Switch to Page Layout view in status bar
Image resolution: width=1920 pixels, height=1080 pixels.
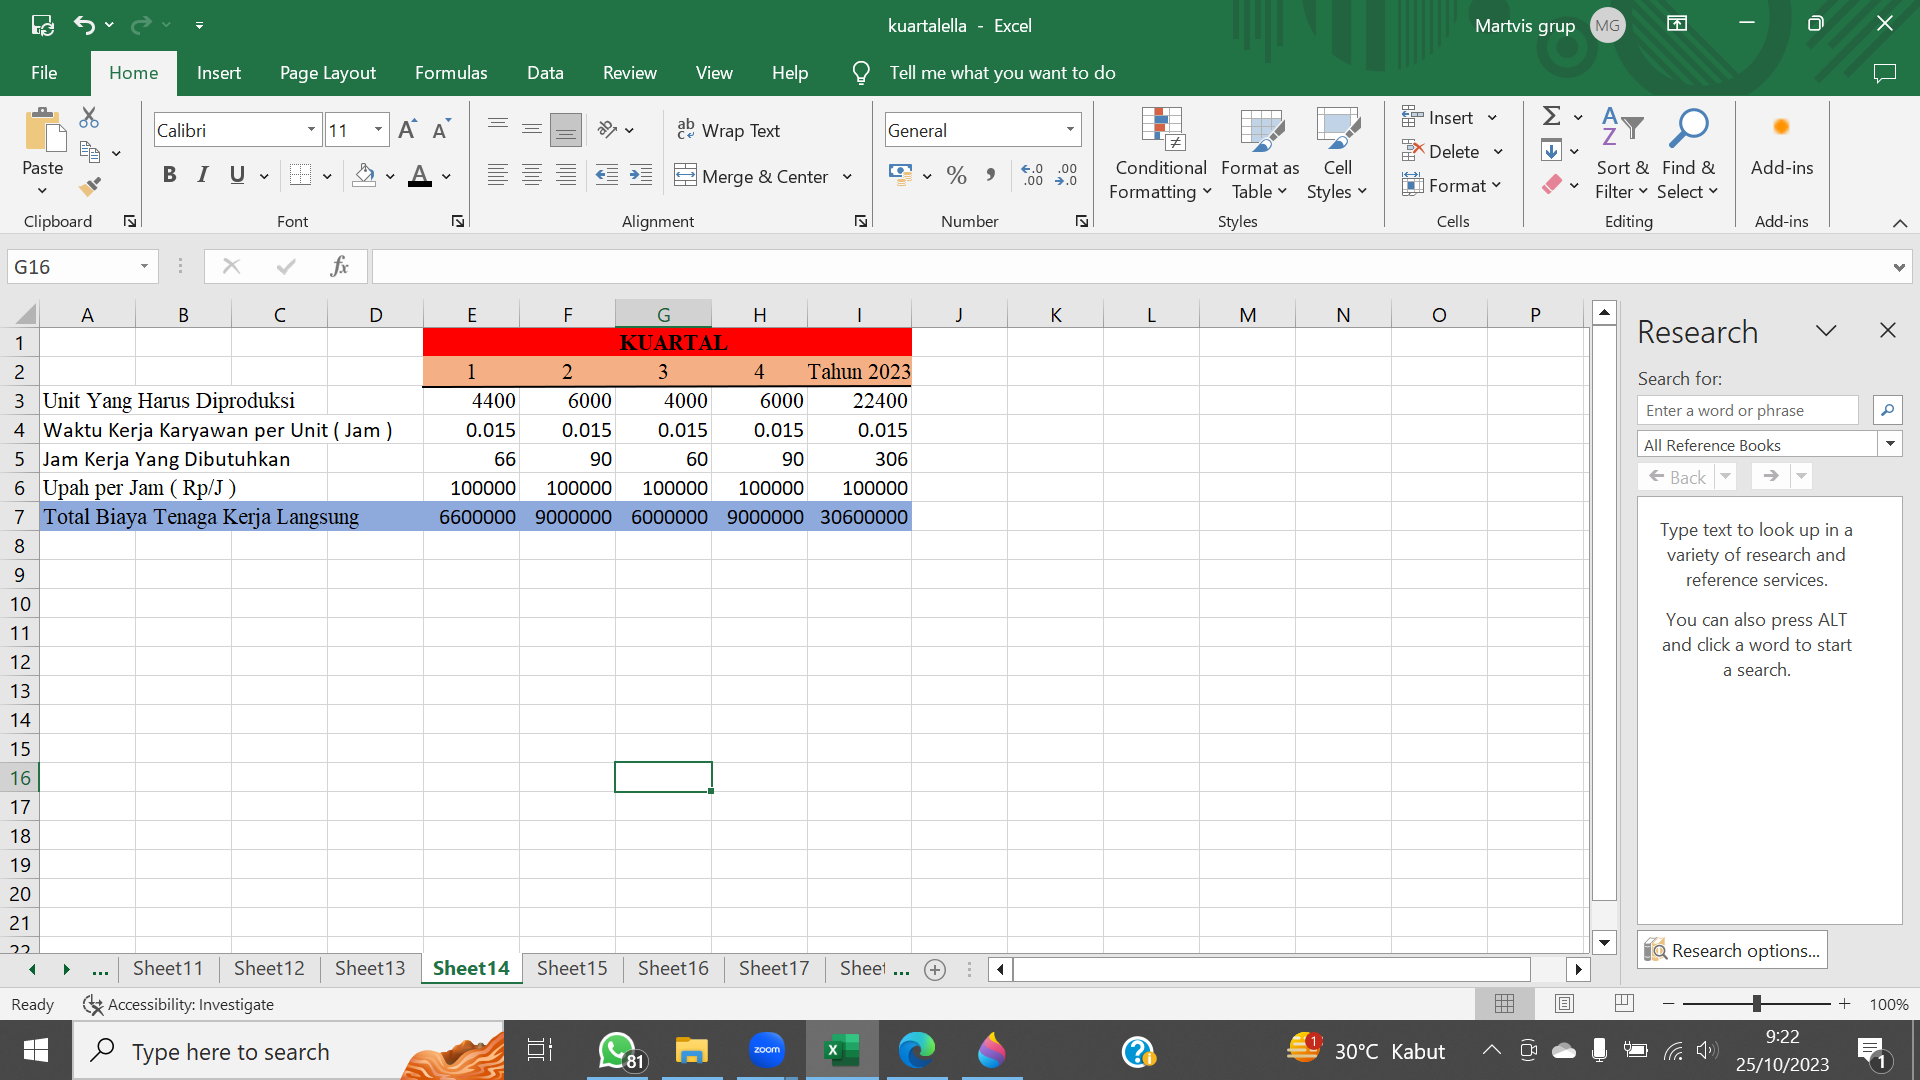click(1565, 1003)
